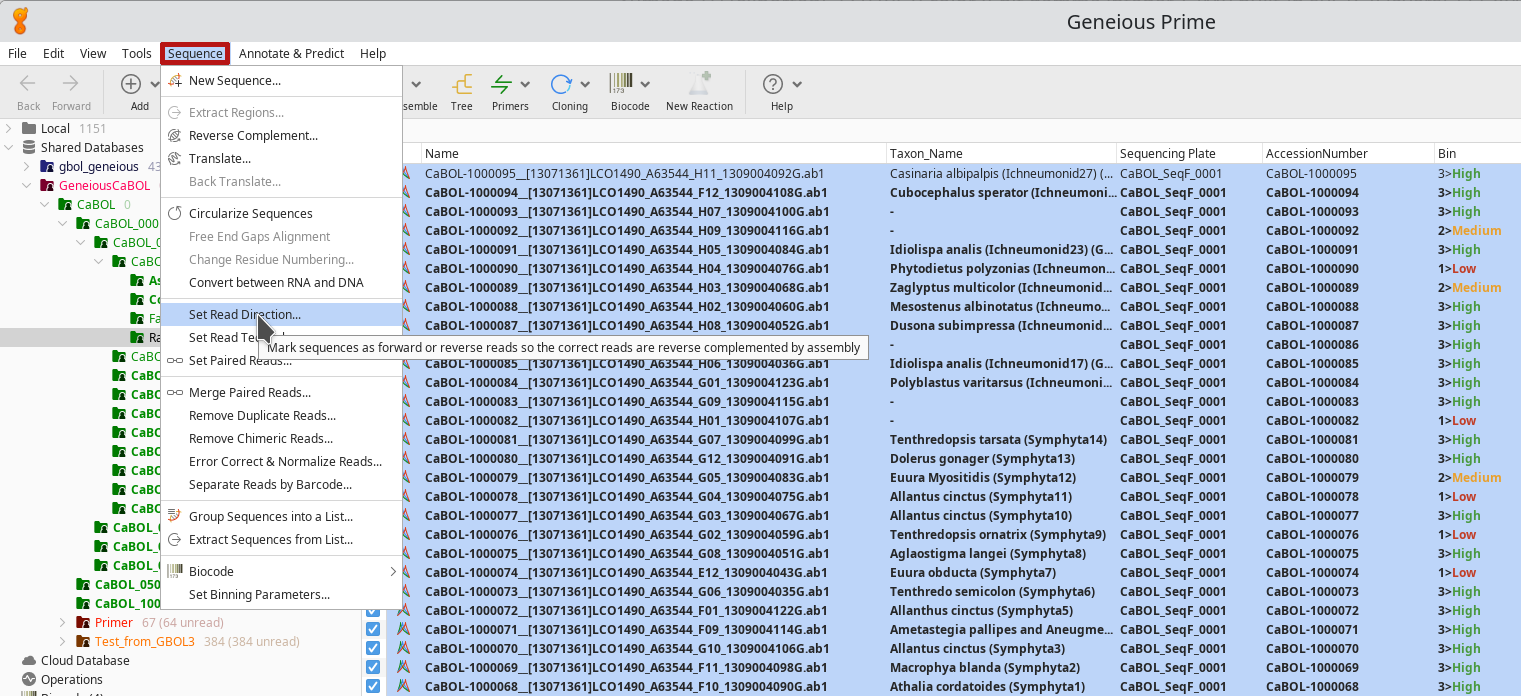Open the Cloning dropdown arrow
Screen dimensions: 1521x696
585,85
